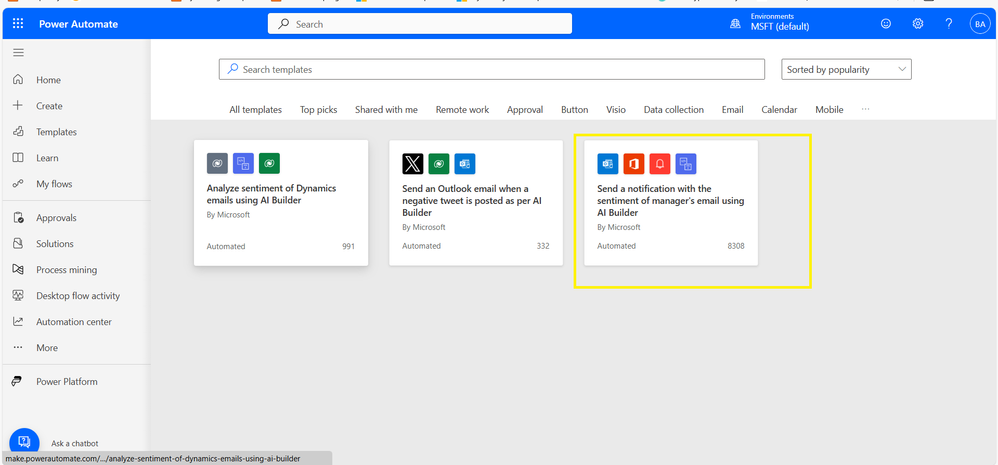Click the Outlook icon on manager's email card
Screen dimensions: 998x465
pos(608,163)
